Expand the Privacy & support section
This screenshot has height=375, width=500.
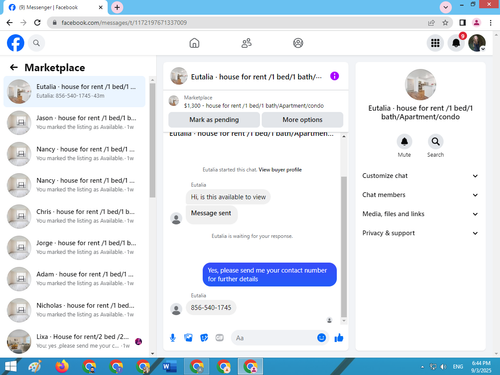tap(420, 233)
